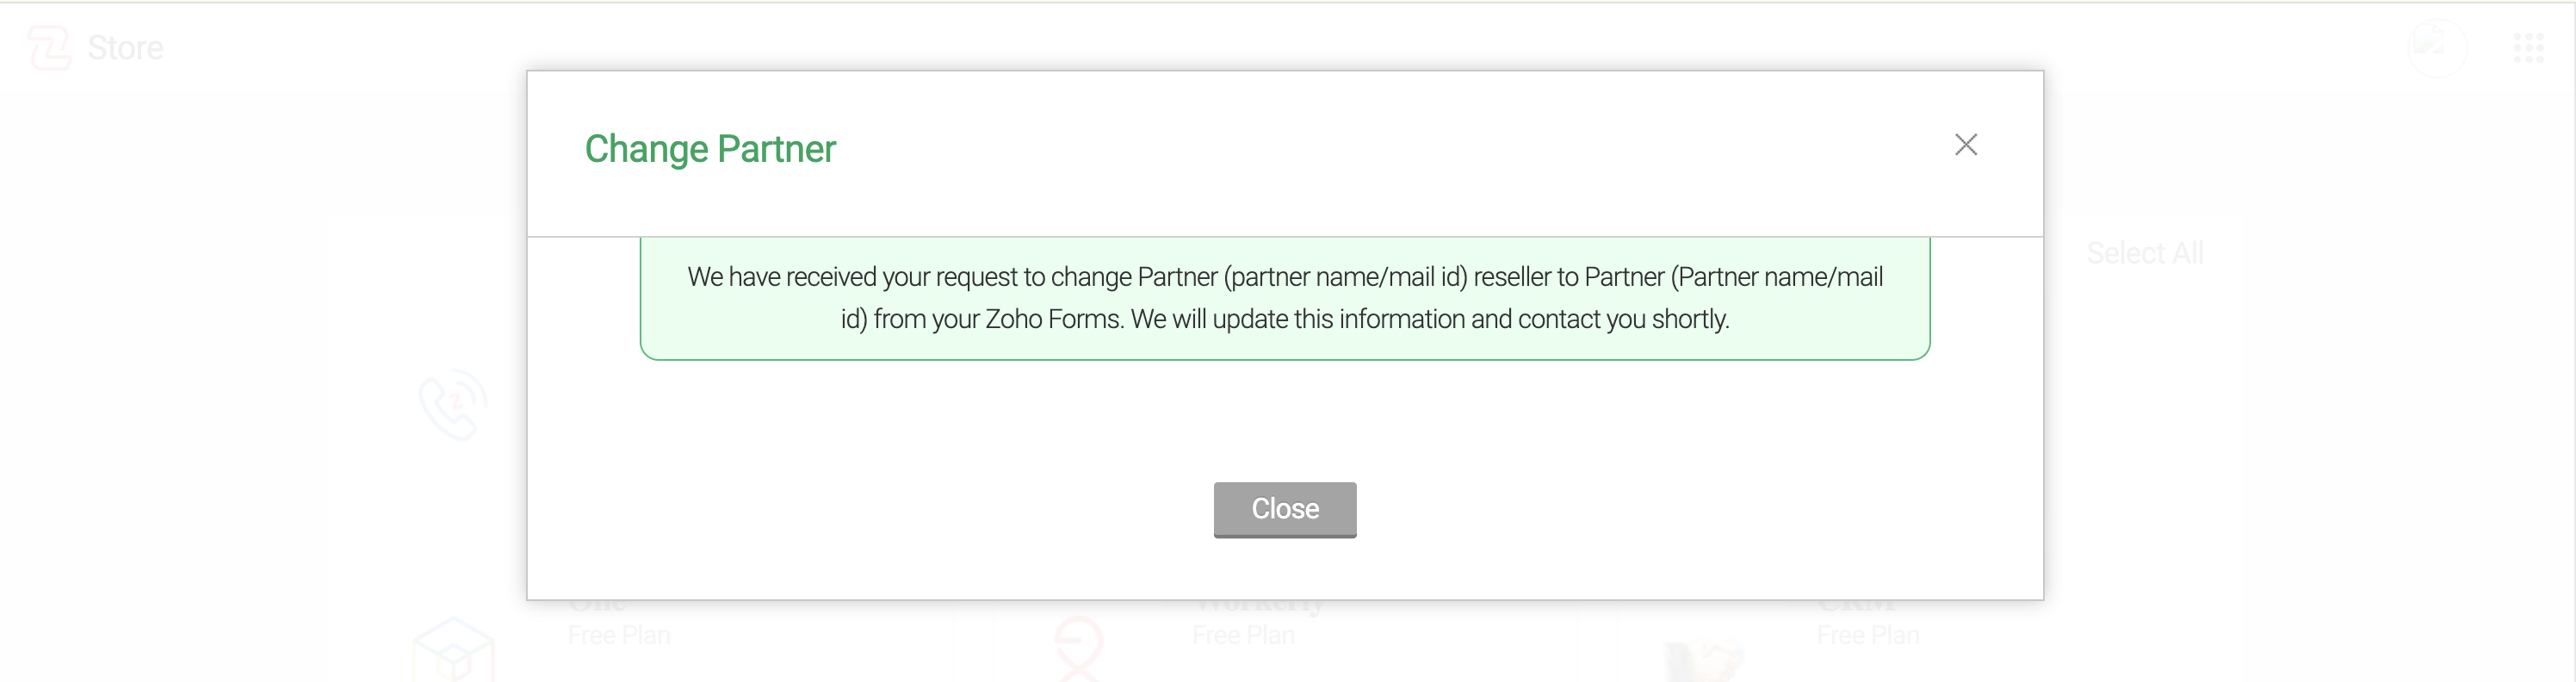
Task: Click the Change Partner dialog heading
Action: coord(710,149)
